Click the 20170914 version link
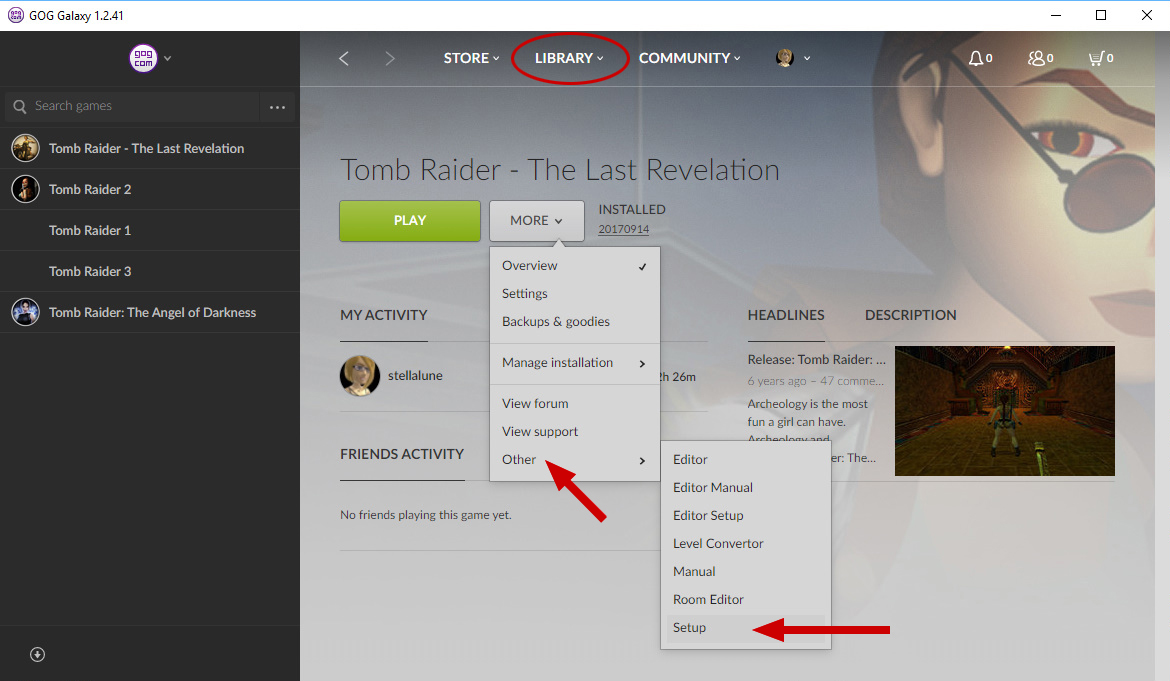 [623, 230]
